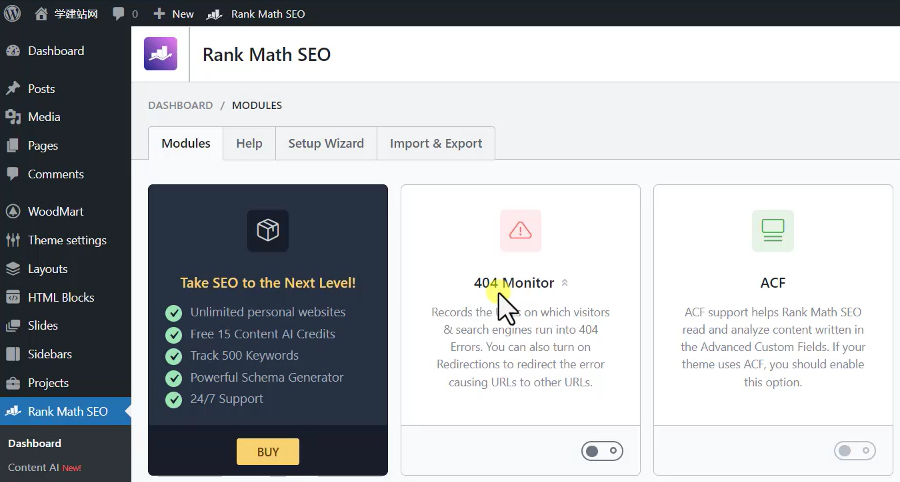Open Theme settings in sidebar
Screen dimensions: 900x482
tap(66, 240)
